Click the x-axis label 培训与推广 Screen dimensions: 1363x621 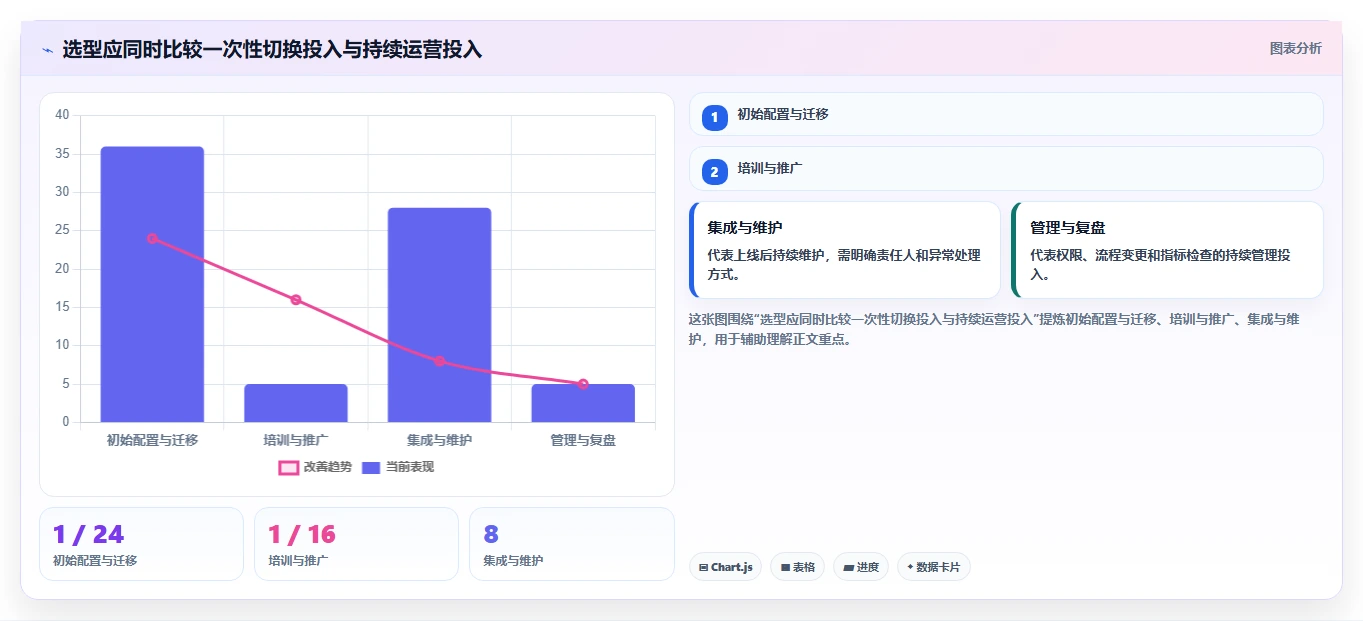[x=296, y=440]
